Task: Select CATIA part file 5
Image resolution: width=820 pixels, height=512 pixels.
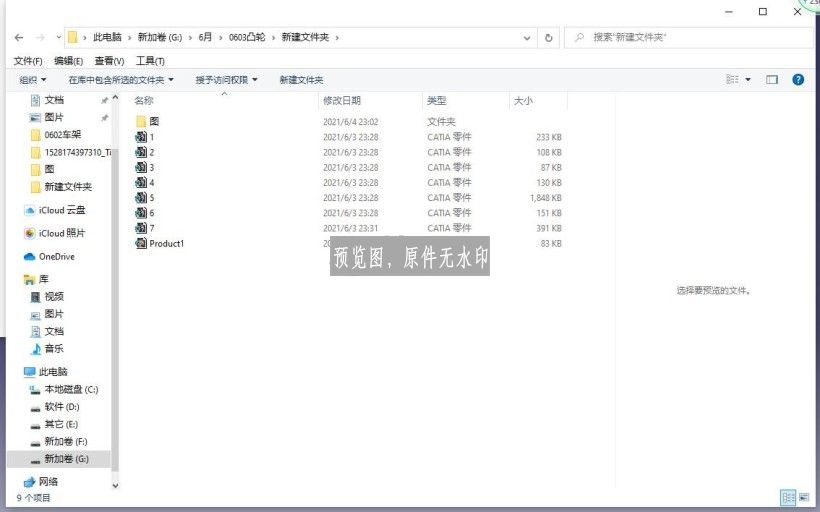Action: 144,198
